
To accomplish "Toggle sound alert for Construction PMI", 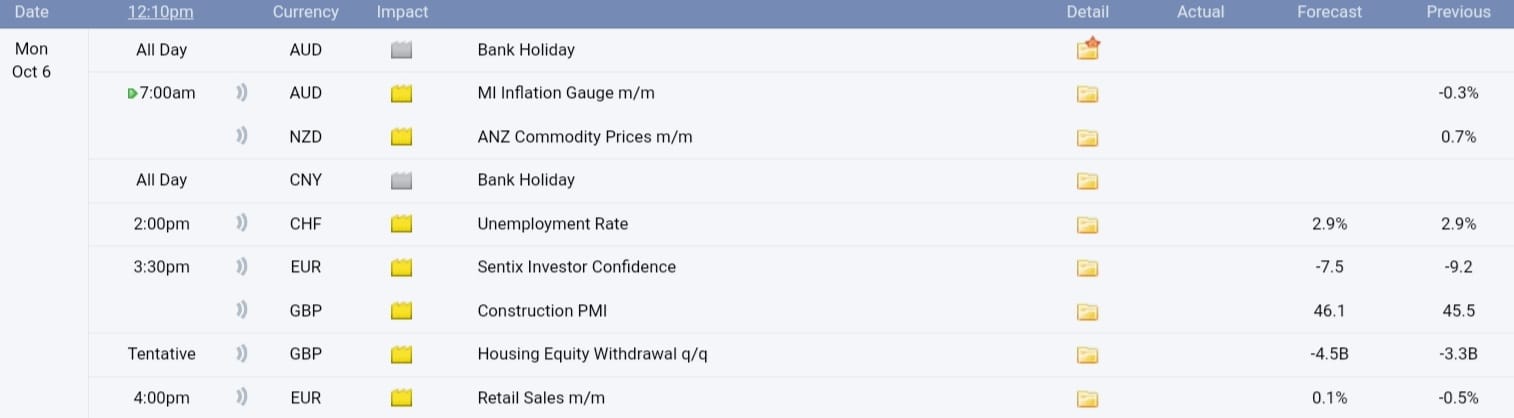I will (x=241, y=310).
